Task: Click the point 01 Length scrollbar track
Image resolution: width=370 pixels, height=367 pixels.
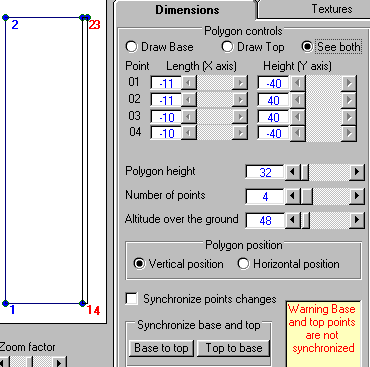Action: pos(215,83)
